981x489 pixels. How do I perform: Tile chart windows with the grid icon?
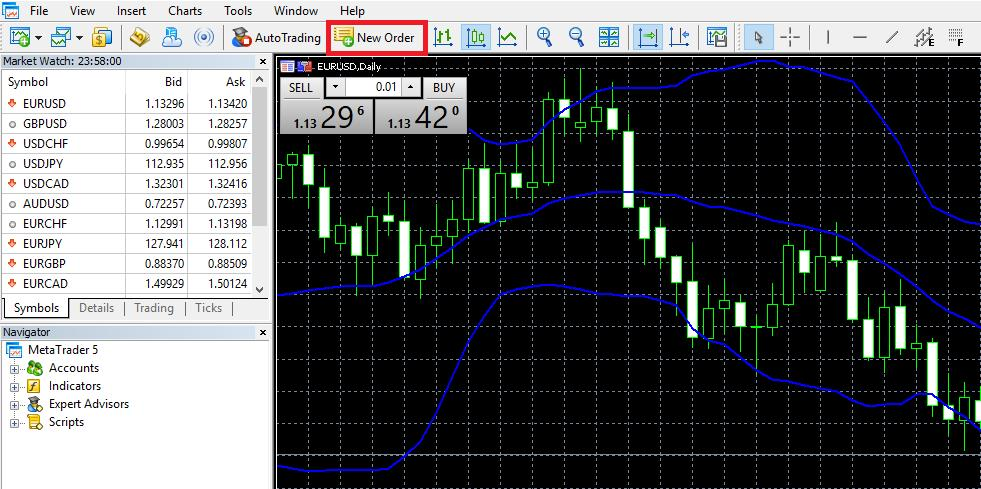[x=609, y=38]
